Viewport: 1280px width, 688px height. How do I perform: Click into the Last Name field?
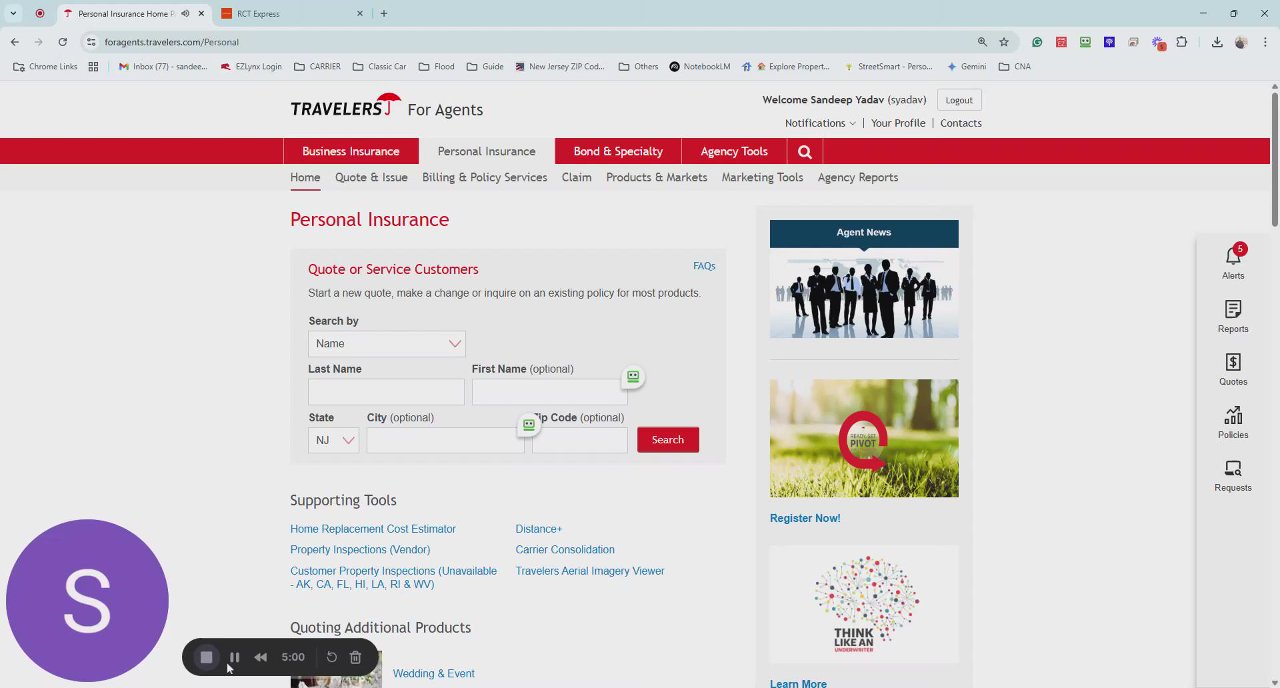386,391
